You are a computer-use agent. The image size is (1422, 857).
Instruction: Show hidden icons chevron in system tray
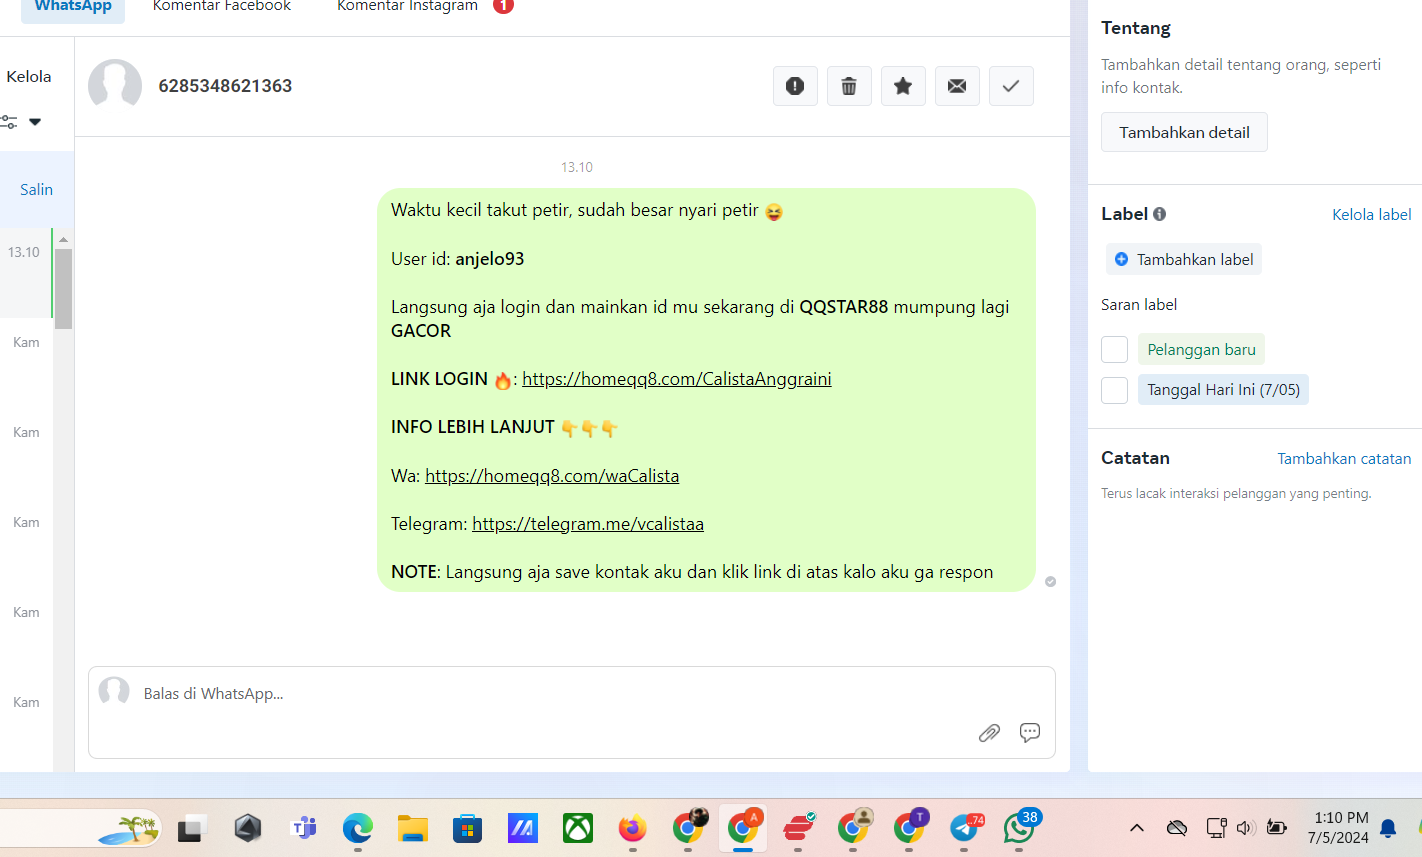point(1137,828)
